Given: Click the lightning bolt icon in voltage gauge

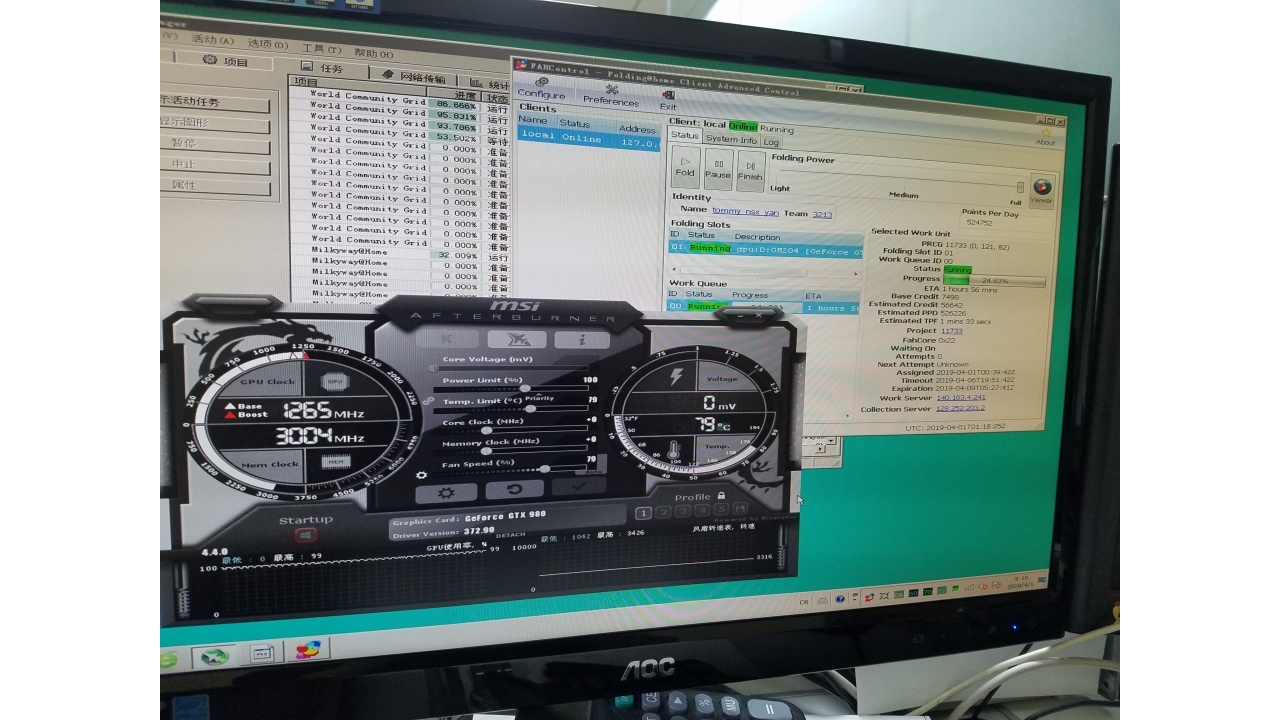Looking at the screenshot, I should tap(675, 377).
